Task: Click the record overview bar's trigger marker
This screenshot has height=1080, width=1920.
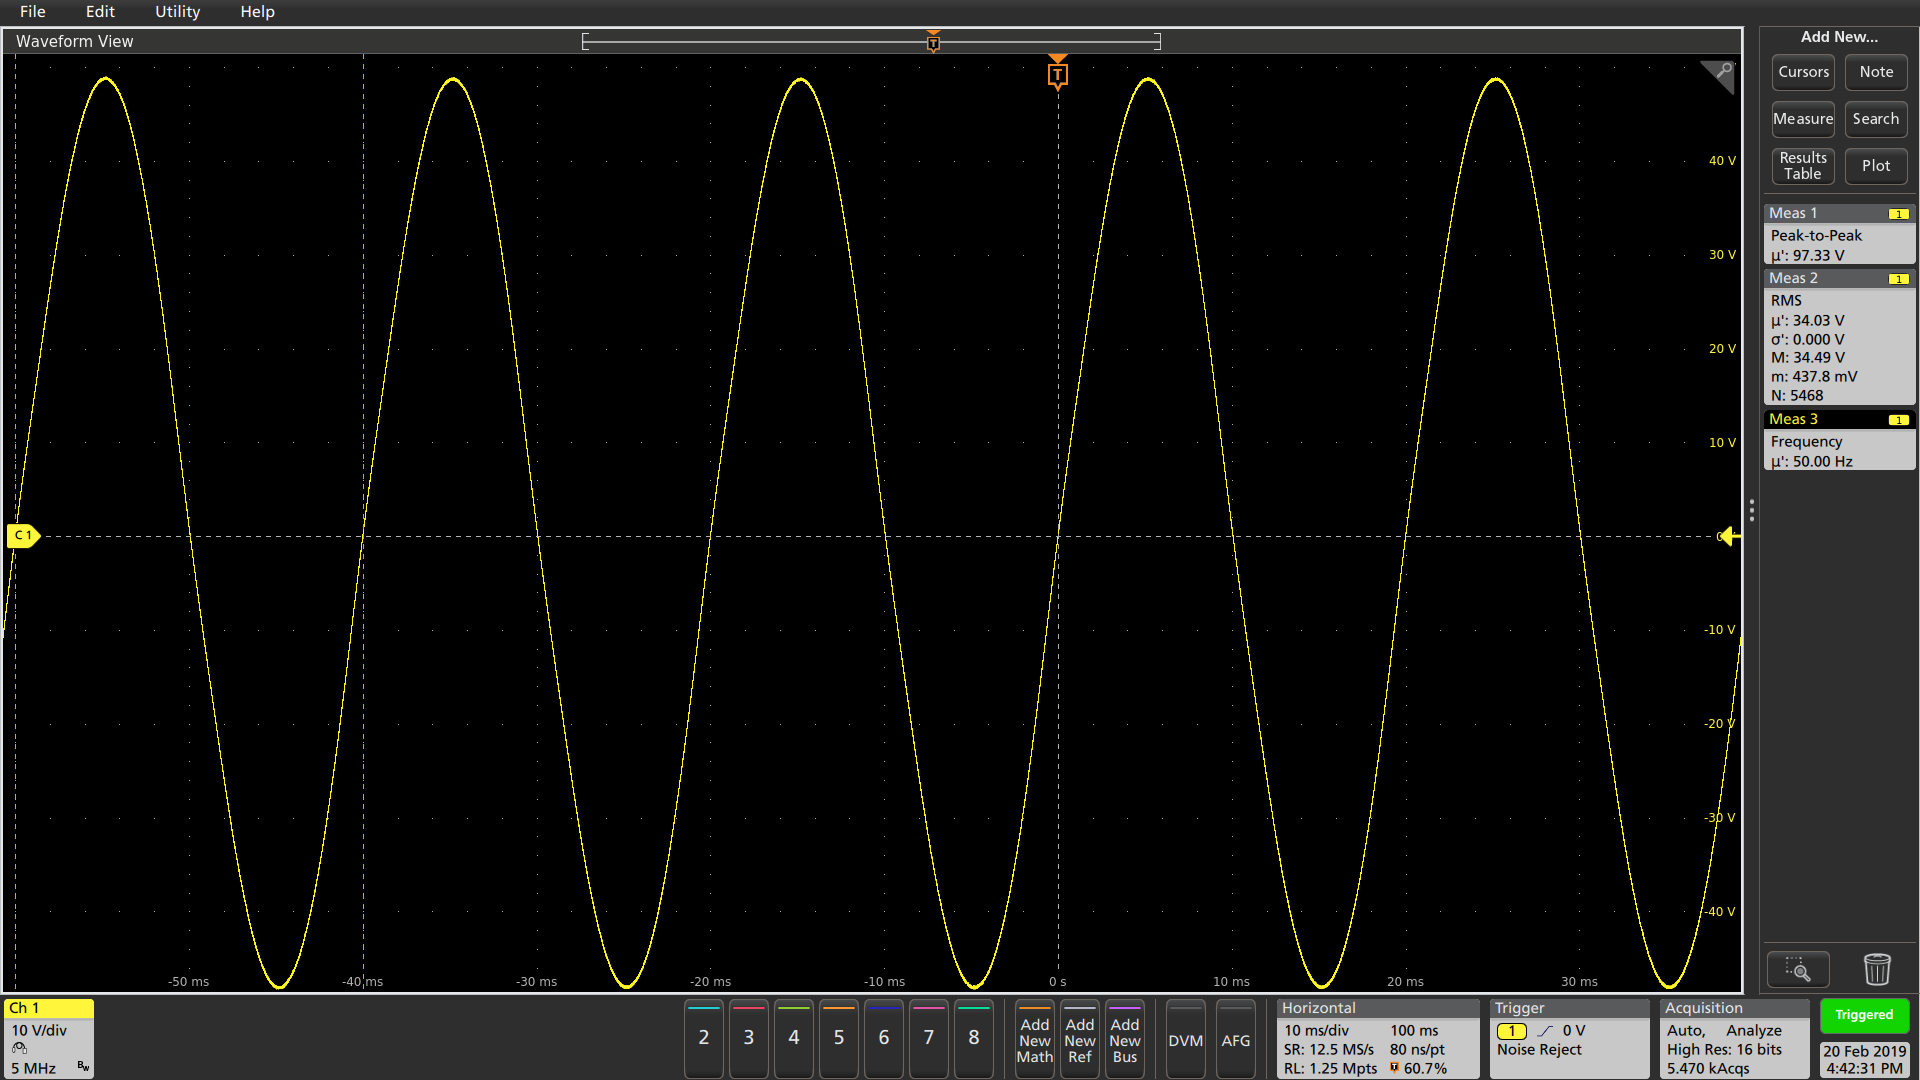Action: [933, 42]
